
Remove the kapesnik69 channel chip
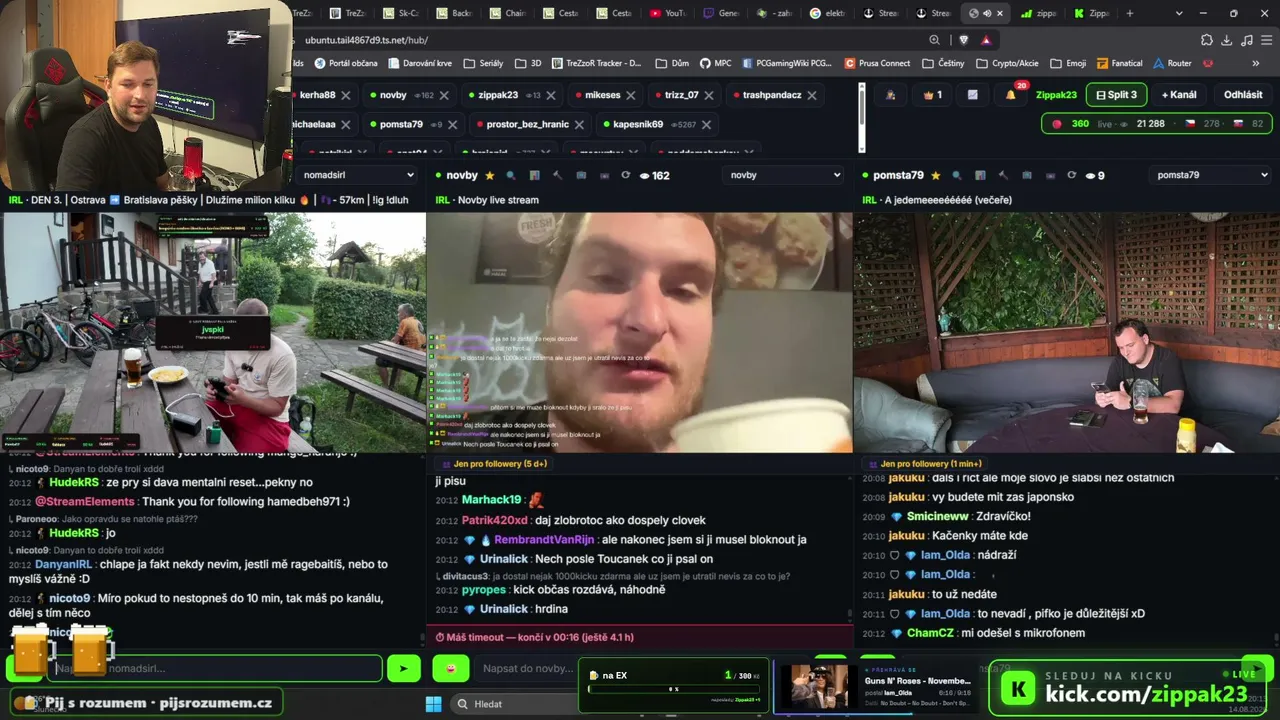(706, 125)
